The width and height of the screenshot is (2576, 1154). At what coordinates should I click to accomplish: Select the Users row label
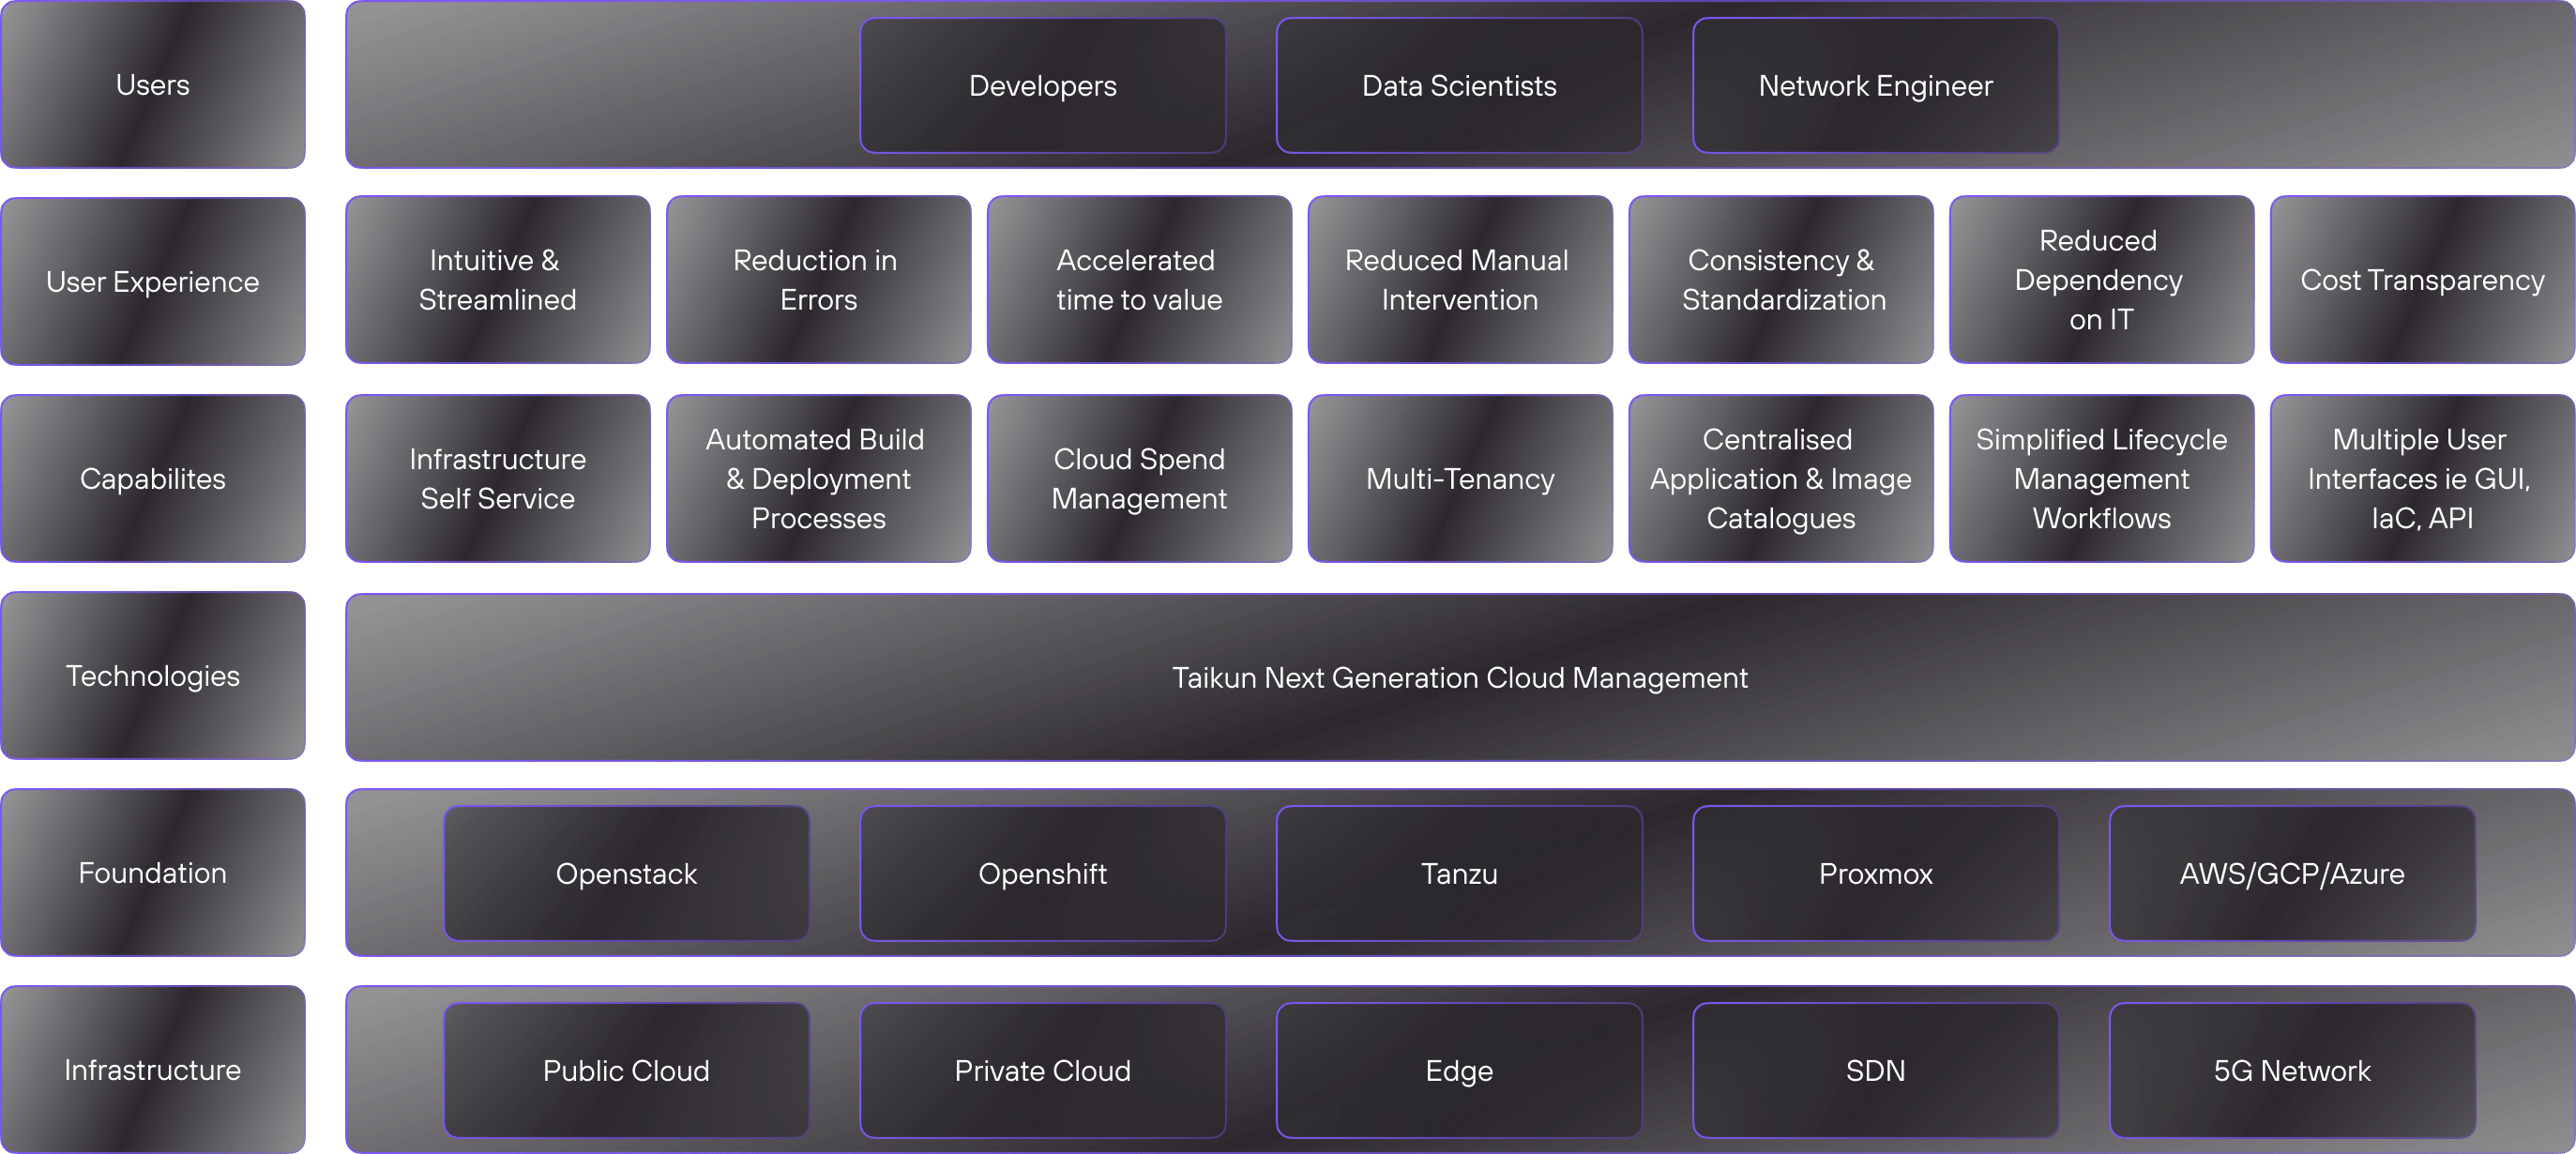[x=152, y=85]
